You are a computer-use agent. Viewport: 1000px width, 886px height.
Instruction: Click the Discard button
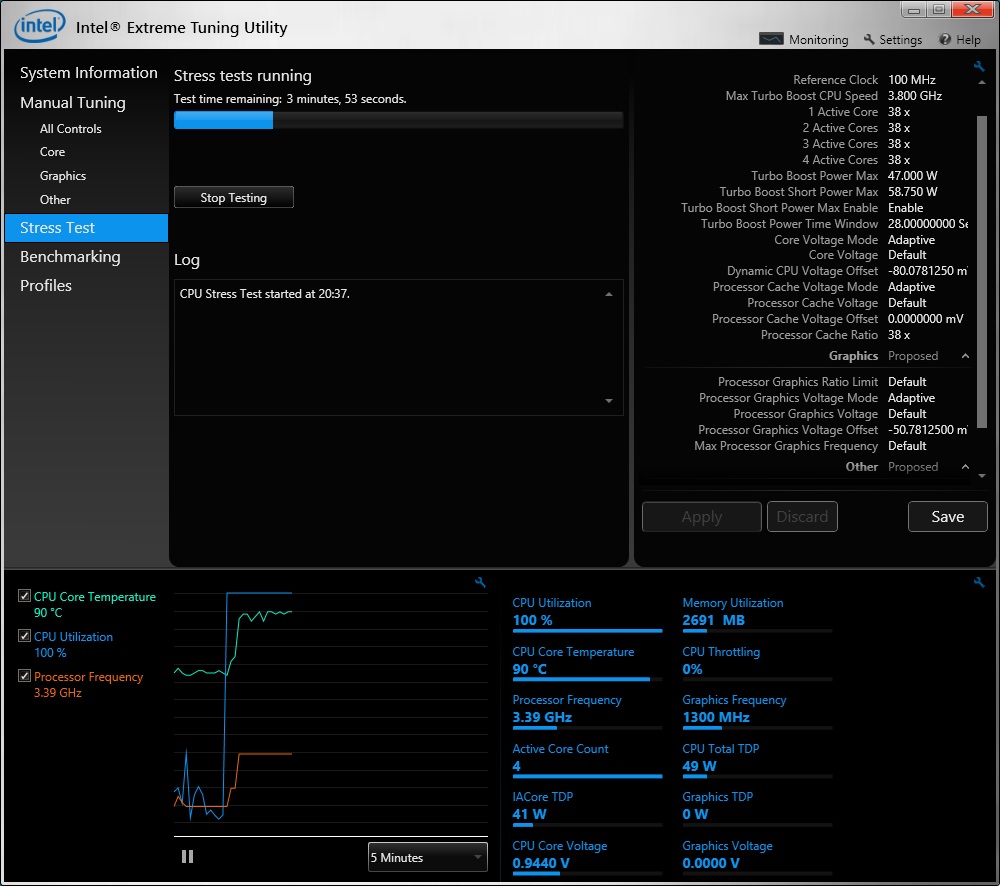point(802,517)
